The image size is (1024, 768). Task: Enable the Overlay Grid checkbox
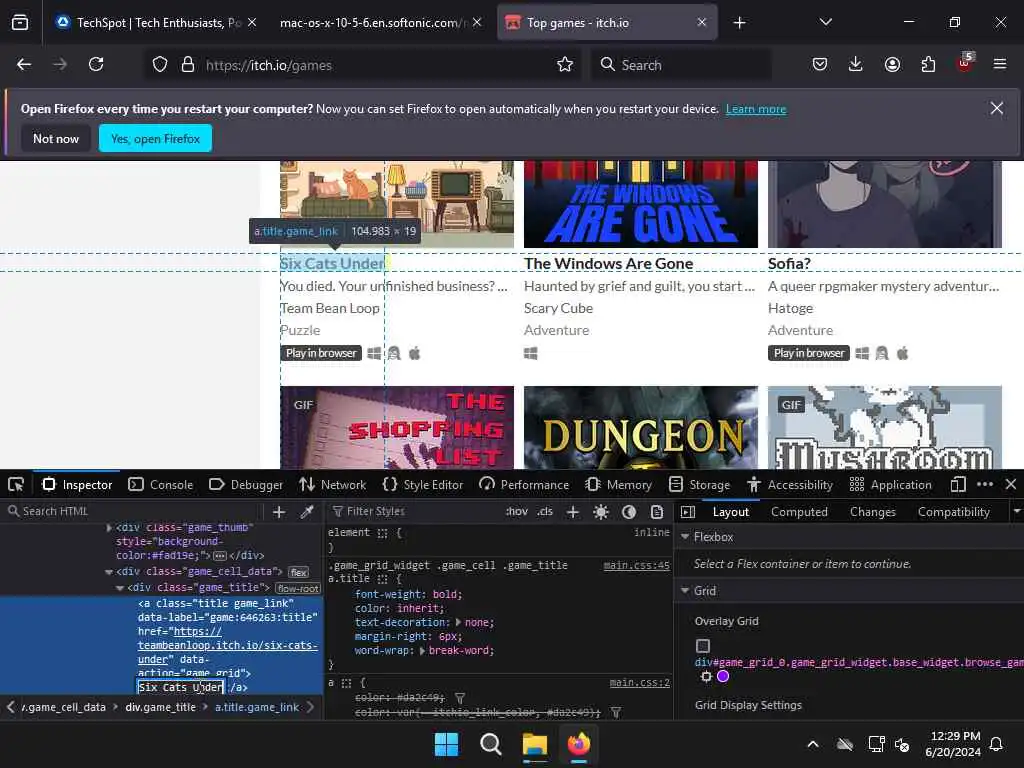pyautogui.click(x=703, y=646)
